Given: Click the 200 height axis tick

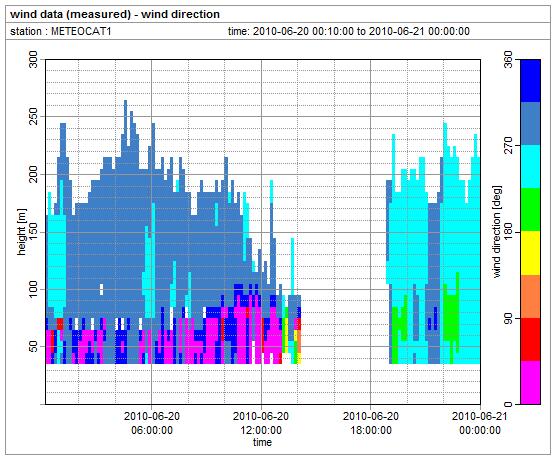Looking at the screenshot, I should pyautogui.click(x=33, y=174).
